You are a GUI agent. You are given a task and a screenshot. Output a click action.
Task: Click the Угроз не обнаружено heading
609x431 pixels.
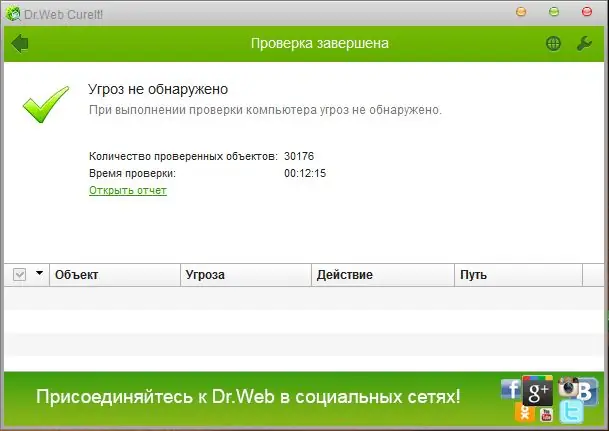point(158,89)
